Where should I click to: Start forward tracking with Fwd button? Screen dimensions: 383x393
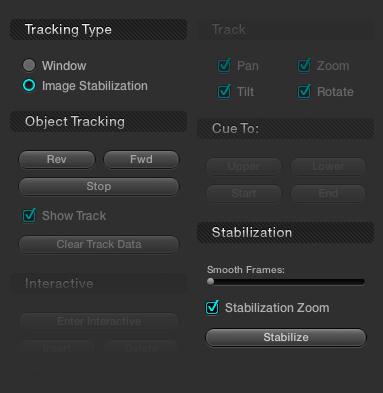click(141, 159)
